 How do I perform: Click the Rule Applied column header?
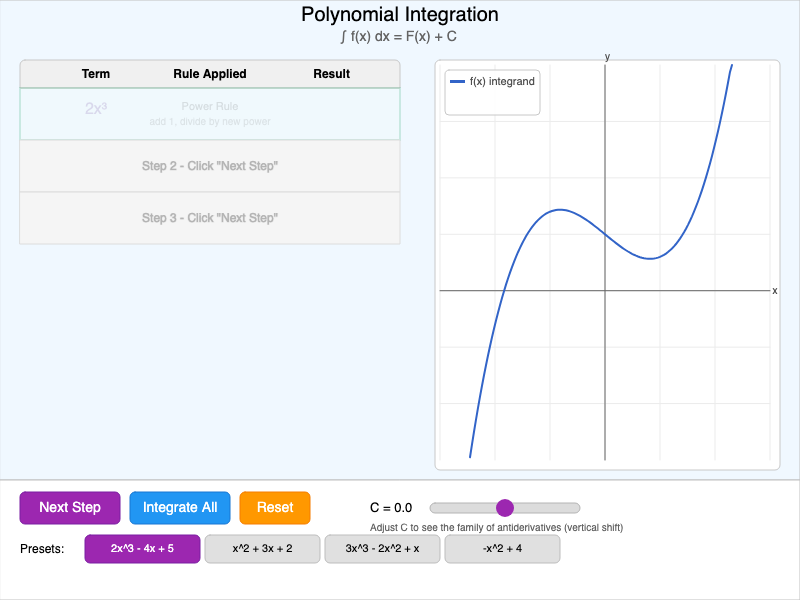(211, 73)
